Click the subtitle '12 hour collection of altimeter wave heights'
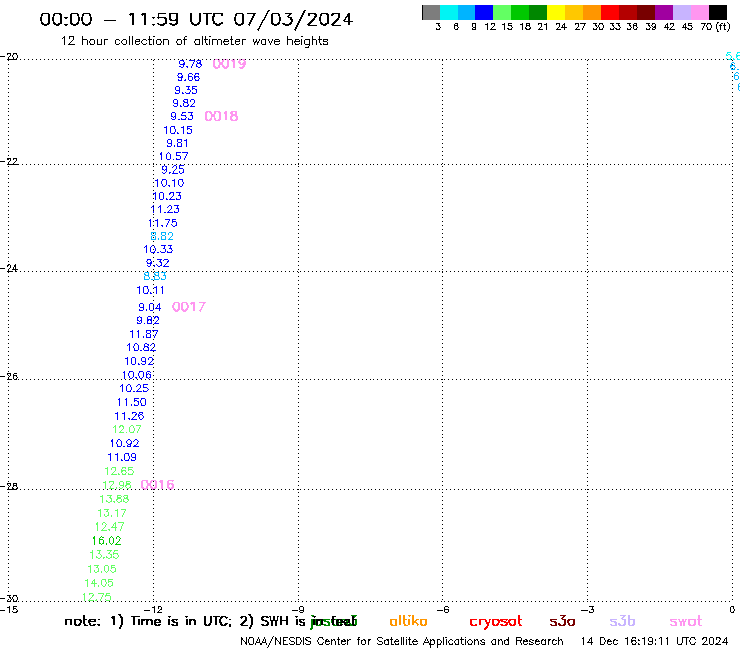The image size is (740, 650). coord(194,41)
